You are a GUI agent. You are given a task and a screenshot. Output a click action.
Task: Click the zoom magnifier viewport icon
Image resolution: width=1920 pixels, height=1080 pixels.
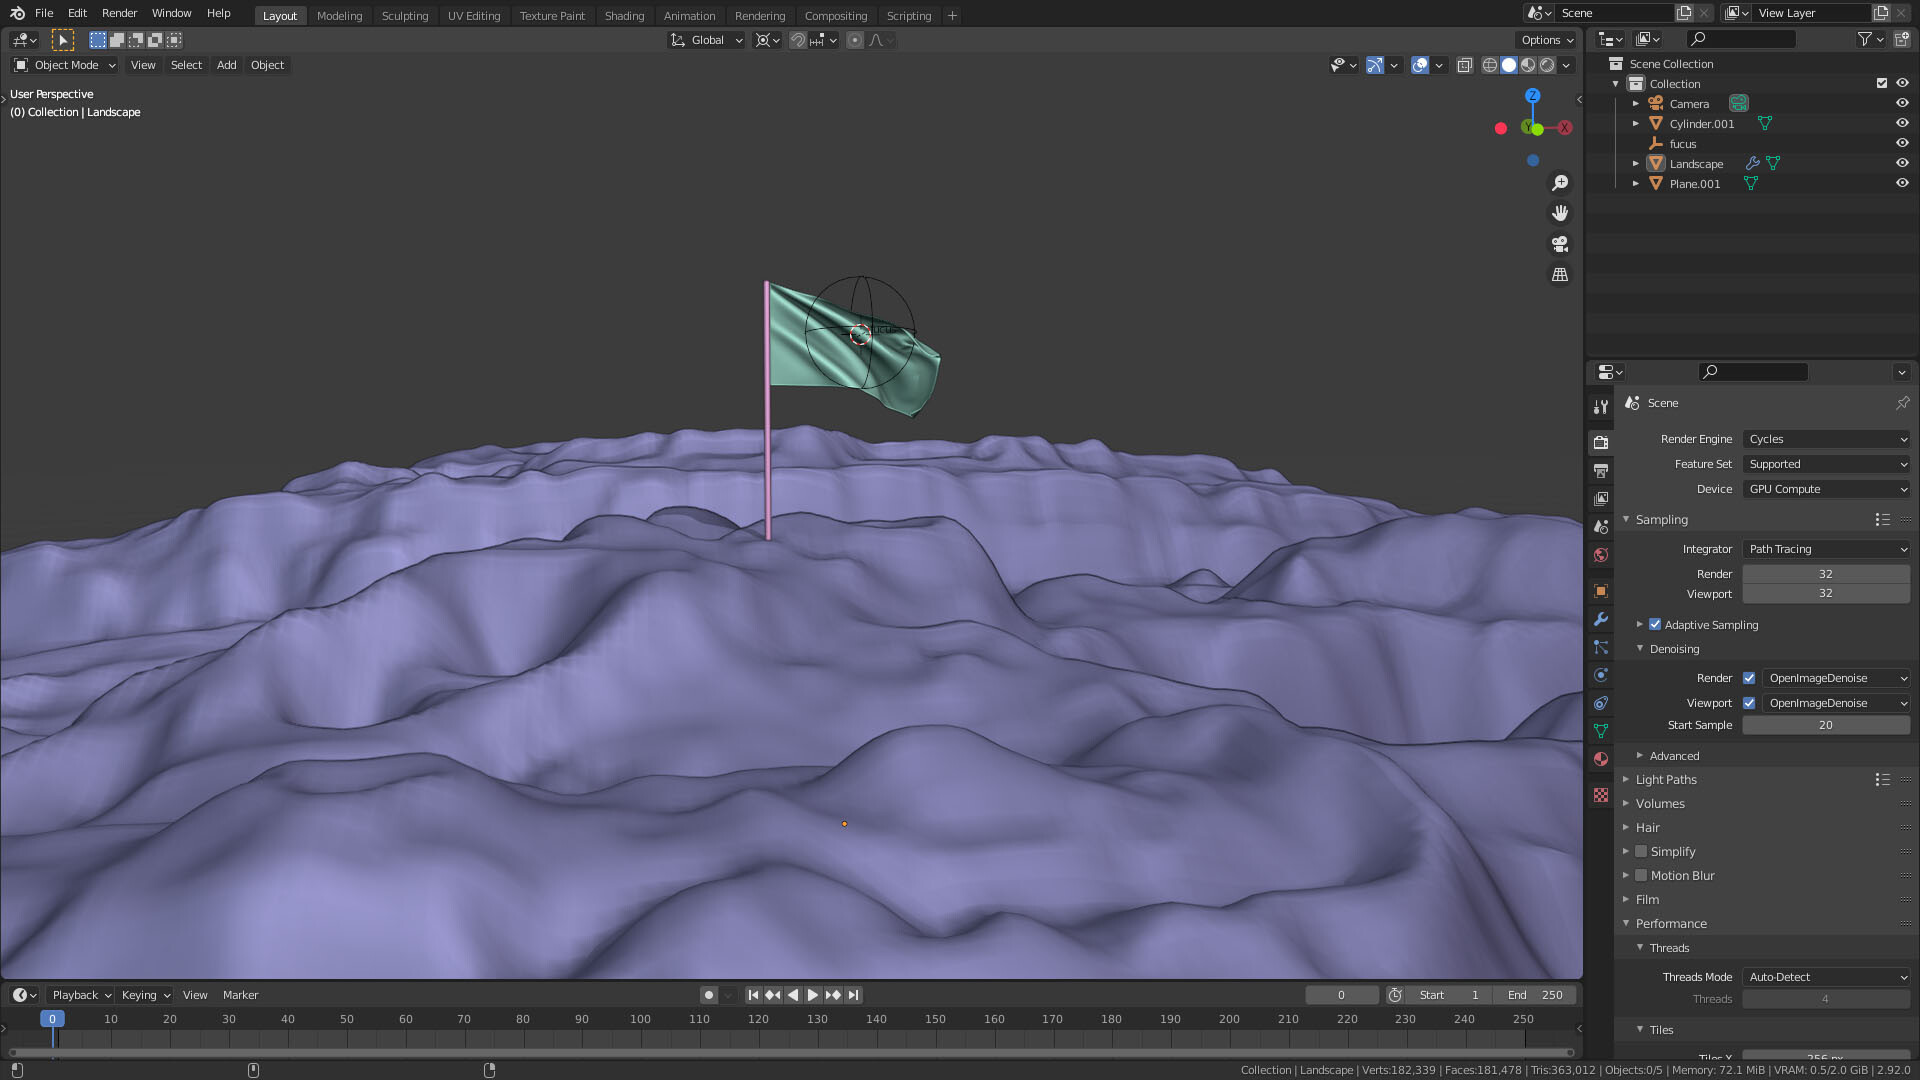[1559, 183]
